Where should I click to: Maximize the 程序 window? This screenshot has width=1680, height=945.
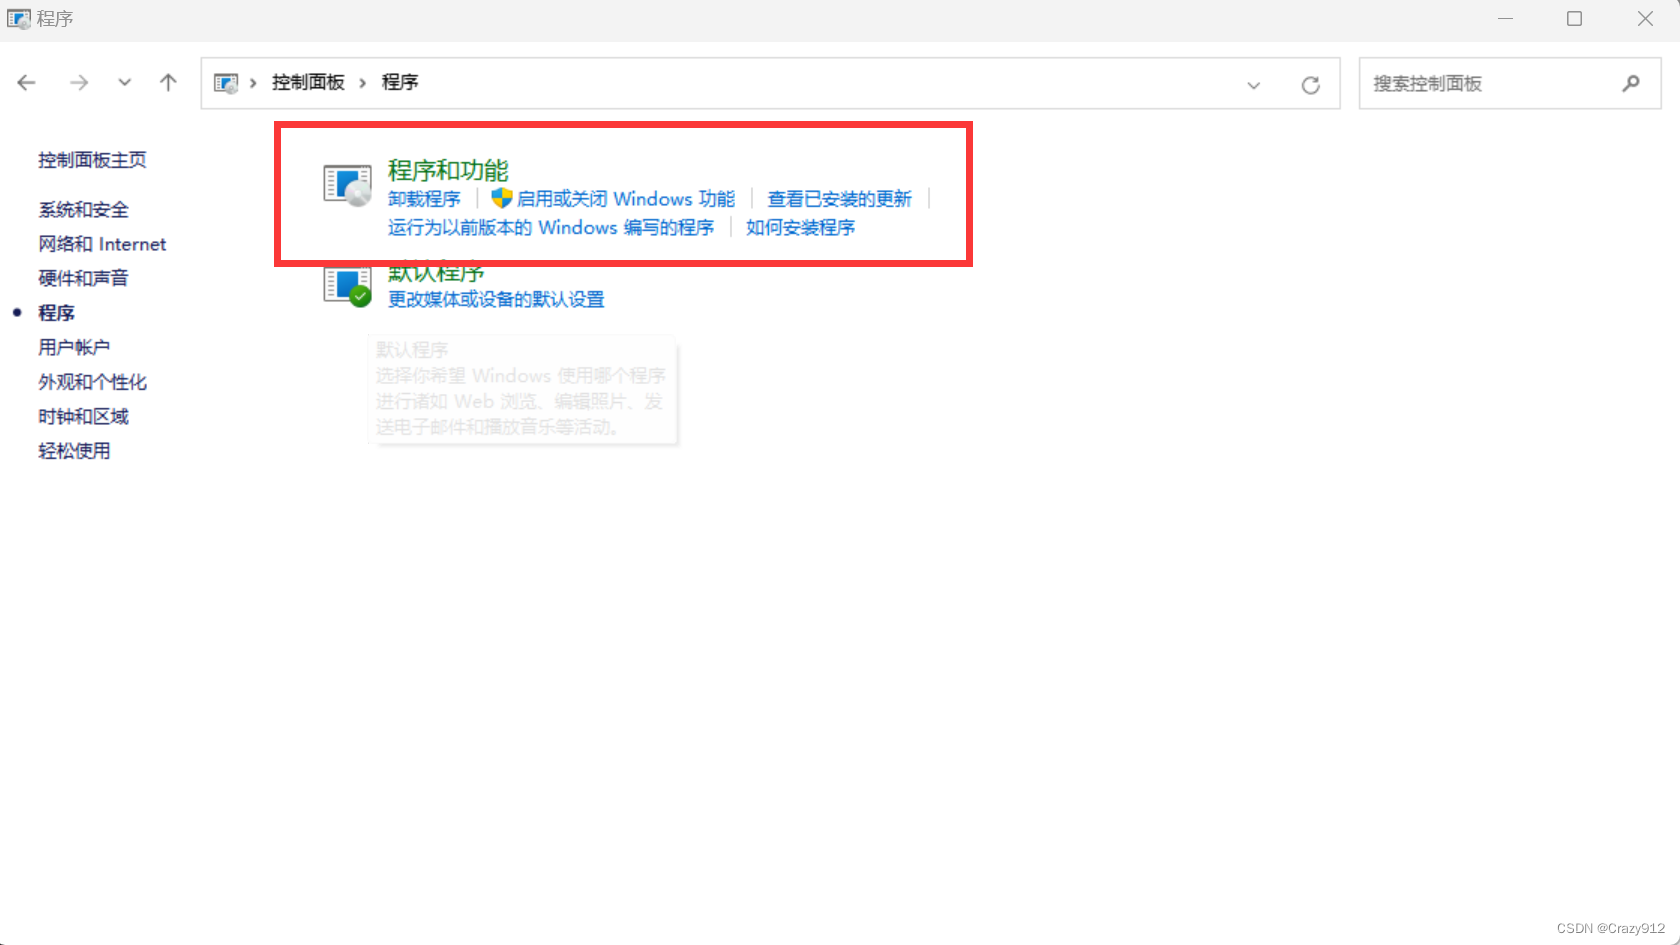1574,19
